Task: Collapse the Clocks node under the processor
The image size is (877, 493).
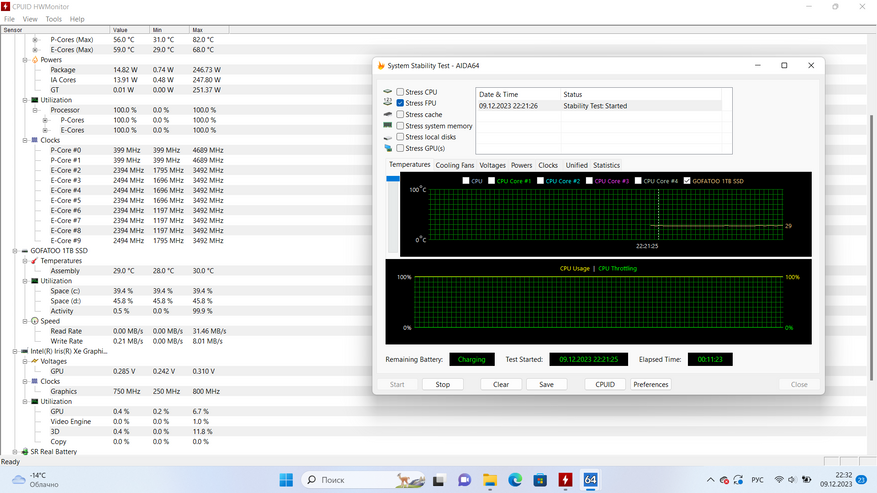Action: click(x=25, y=140)
